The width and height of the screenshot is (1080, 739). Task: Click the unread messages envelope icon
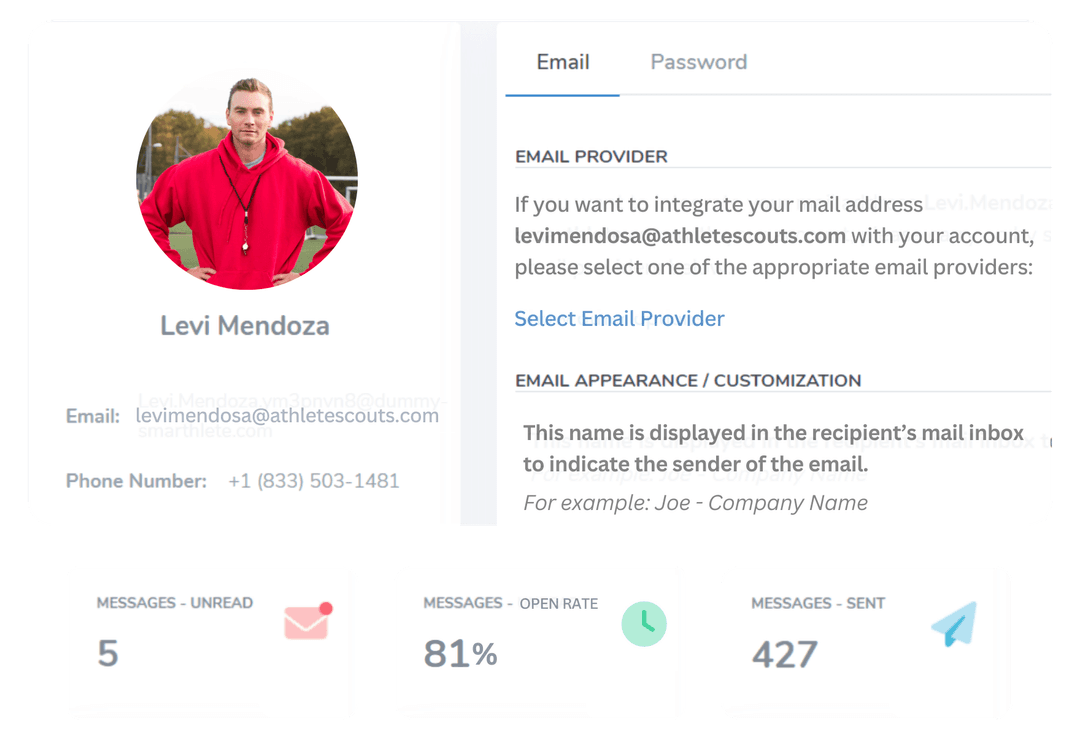pyautogui.click(x=306, y=622)
